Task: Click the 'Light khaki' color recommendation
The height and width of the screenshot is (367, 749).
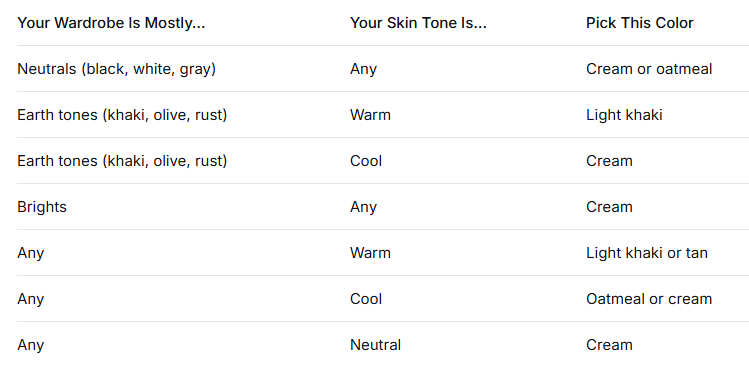Action: pyautogui.click(x=624, y=115)
